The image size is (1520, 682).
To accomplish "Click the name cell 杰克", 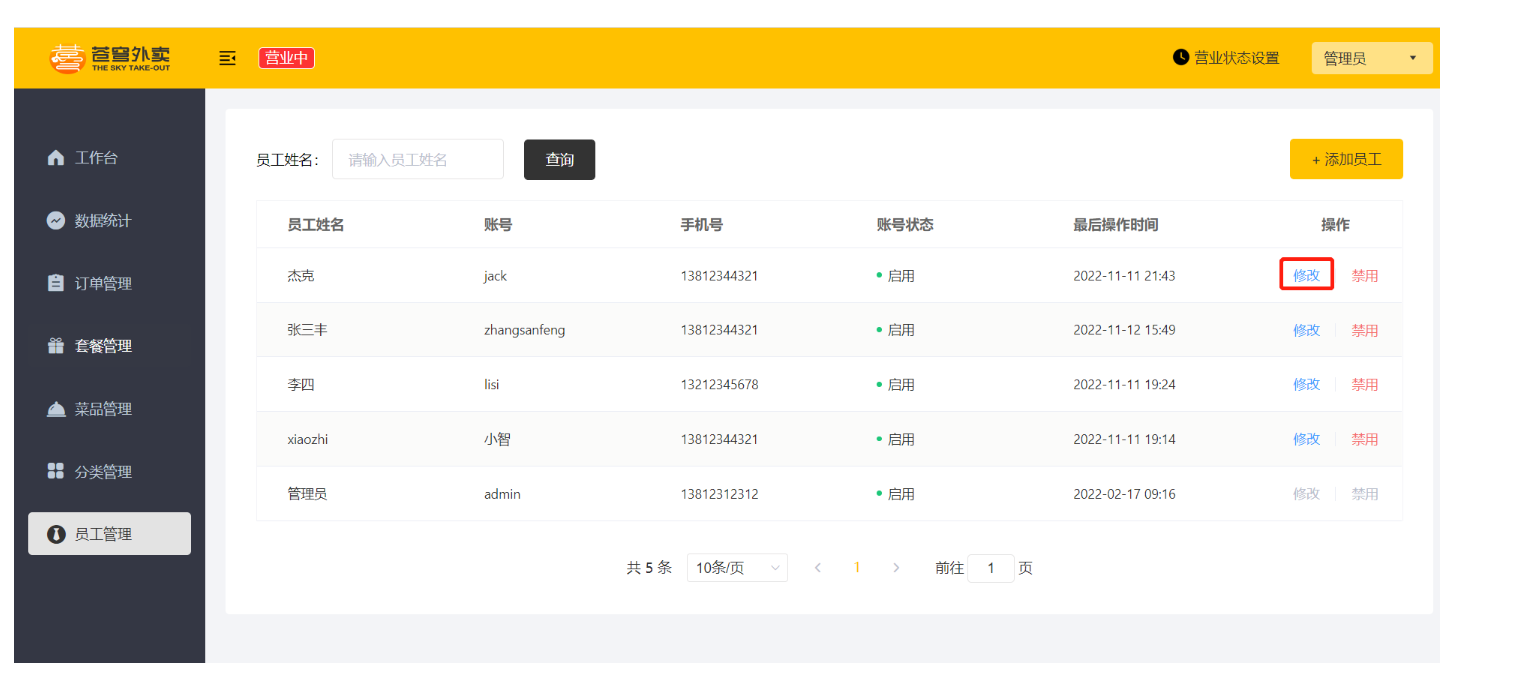I will coord(301,275).
